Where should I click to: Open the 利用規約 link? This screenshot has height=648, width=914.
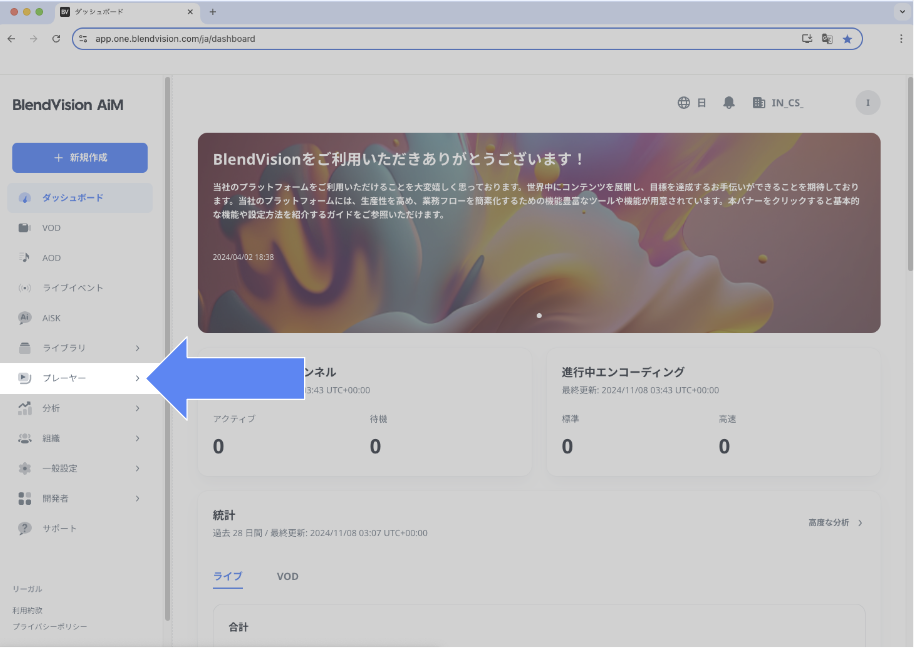(x=28, y=610)
